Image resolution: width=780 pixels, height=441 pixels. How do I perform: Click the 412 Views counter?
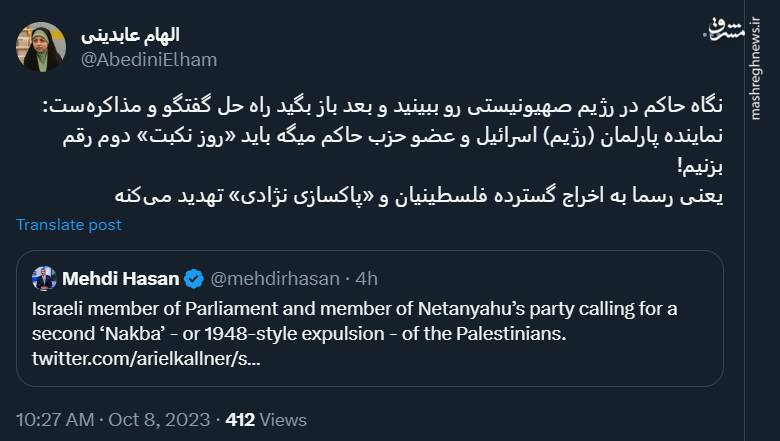coord(265,420)
